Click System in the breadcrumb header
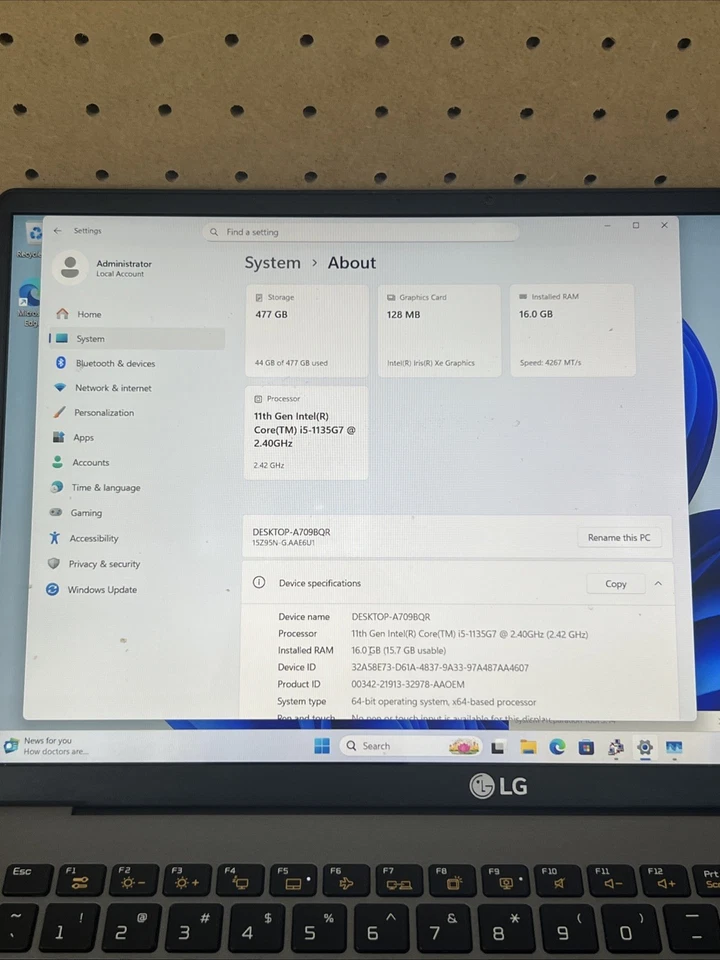720x960 pixels. click(272, 263)
